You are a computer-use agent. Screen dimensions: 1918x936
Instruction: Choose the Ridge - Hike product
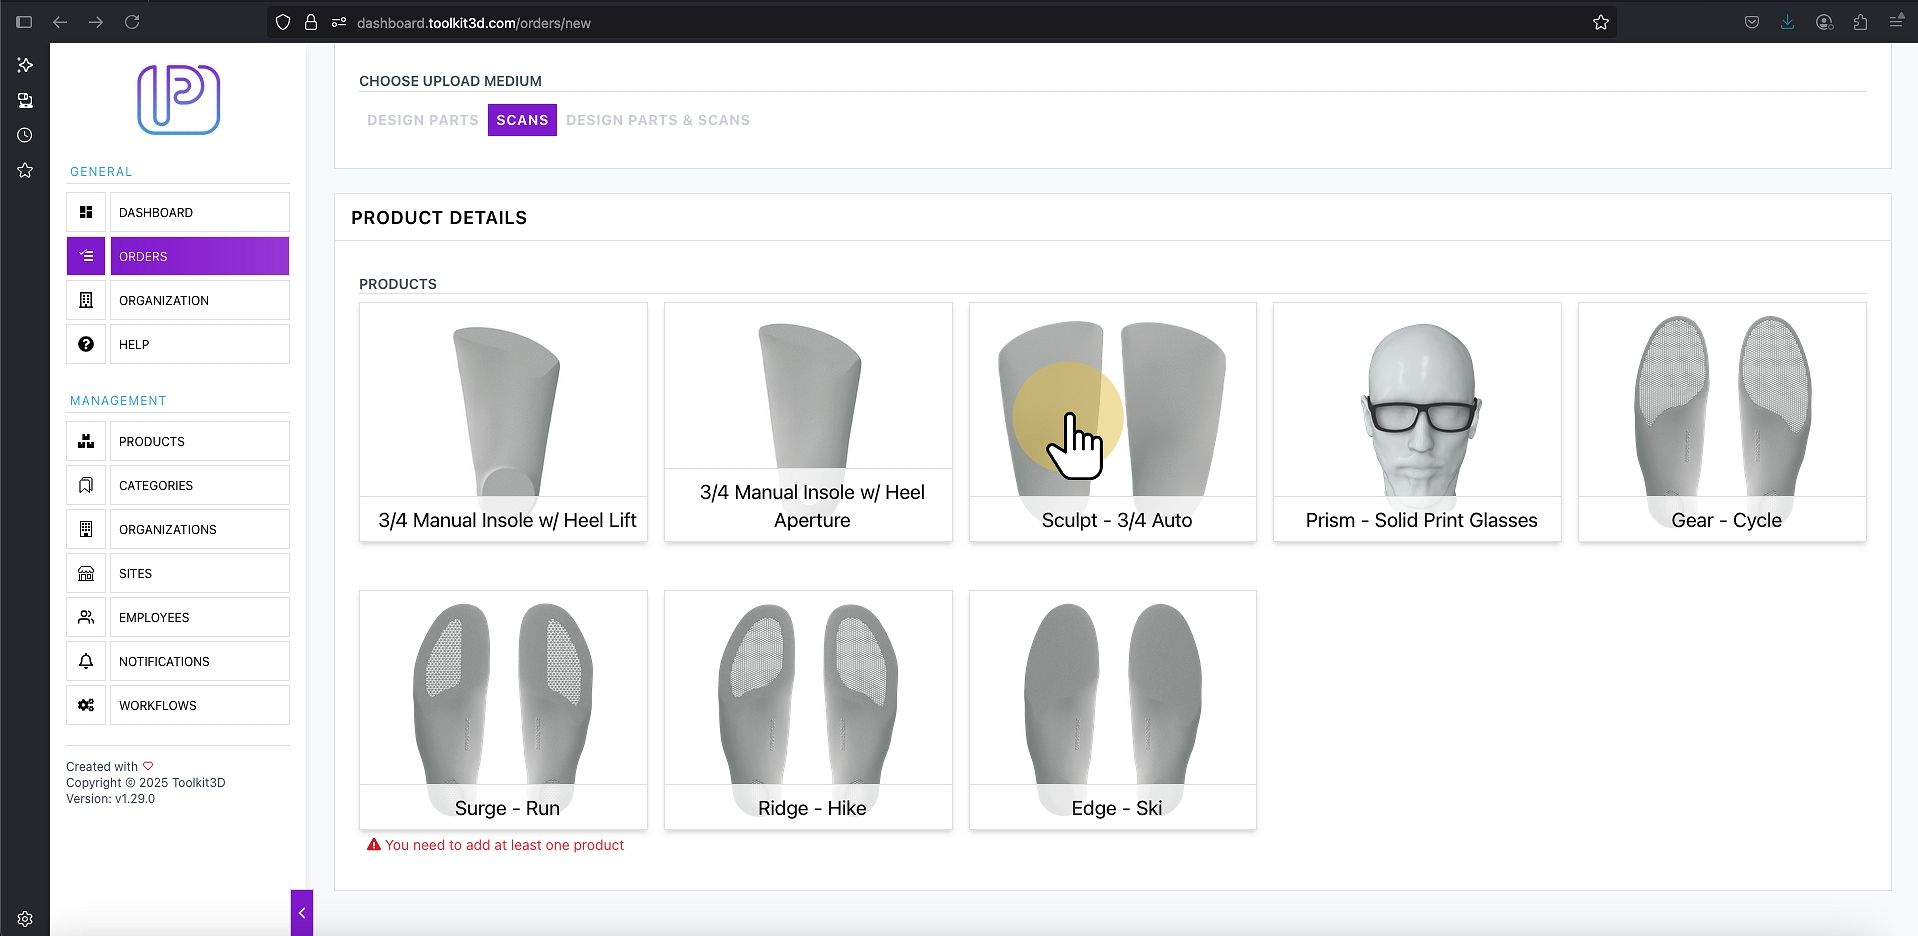point(808,710)
